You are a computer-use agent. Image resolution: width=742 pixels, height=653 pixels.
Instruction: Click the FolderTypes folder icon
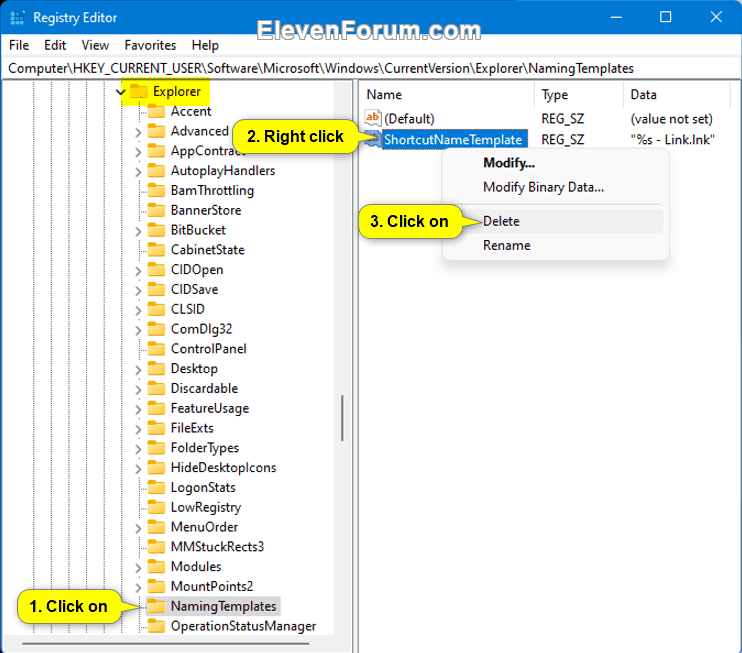pos(156,448)
